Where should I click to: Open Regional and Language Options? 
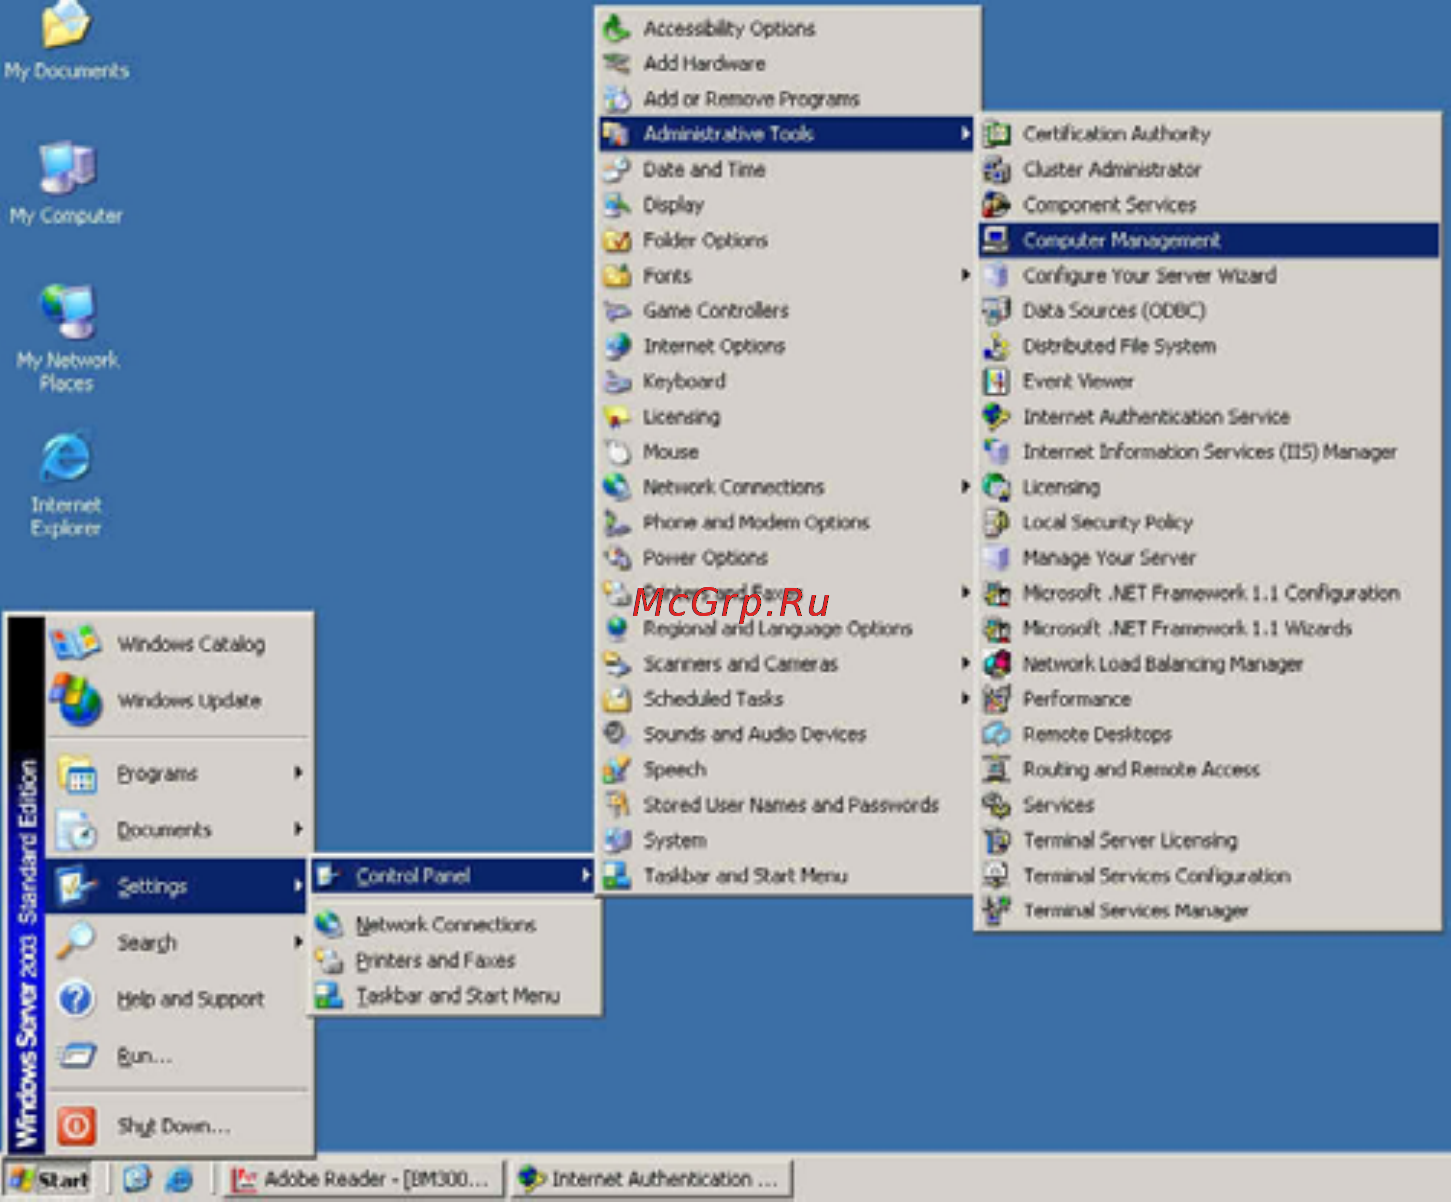tap(786, 628)
